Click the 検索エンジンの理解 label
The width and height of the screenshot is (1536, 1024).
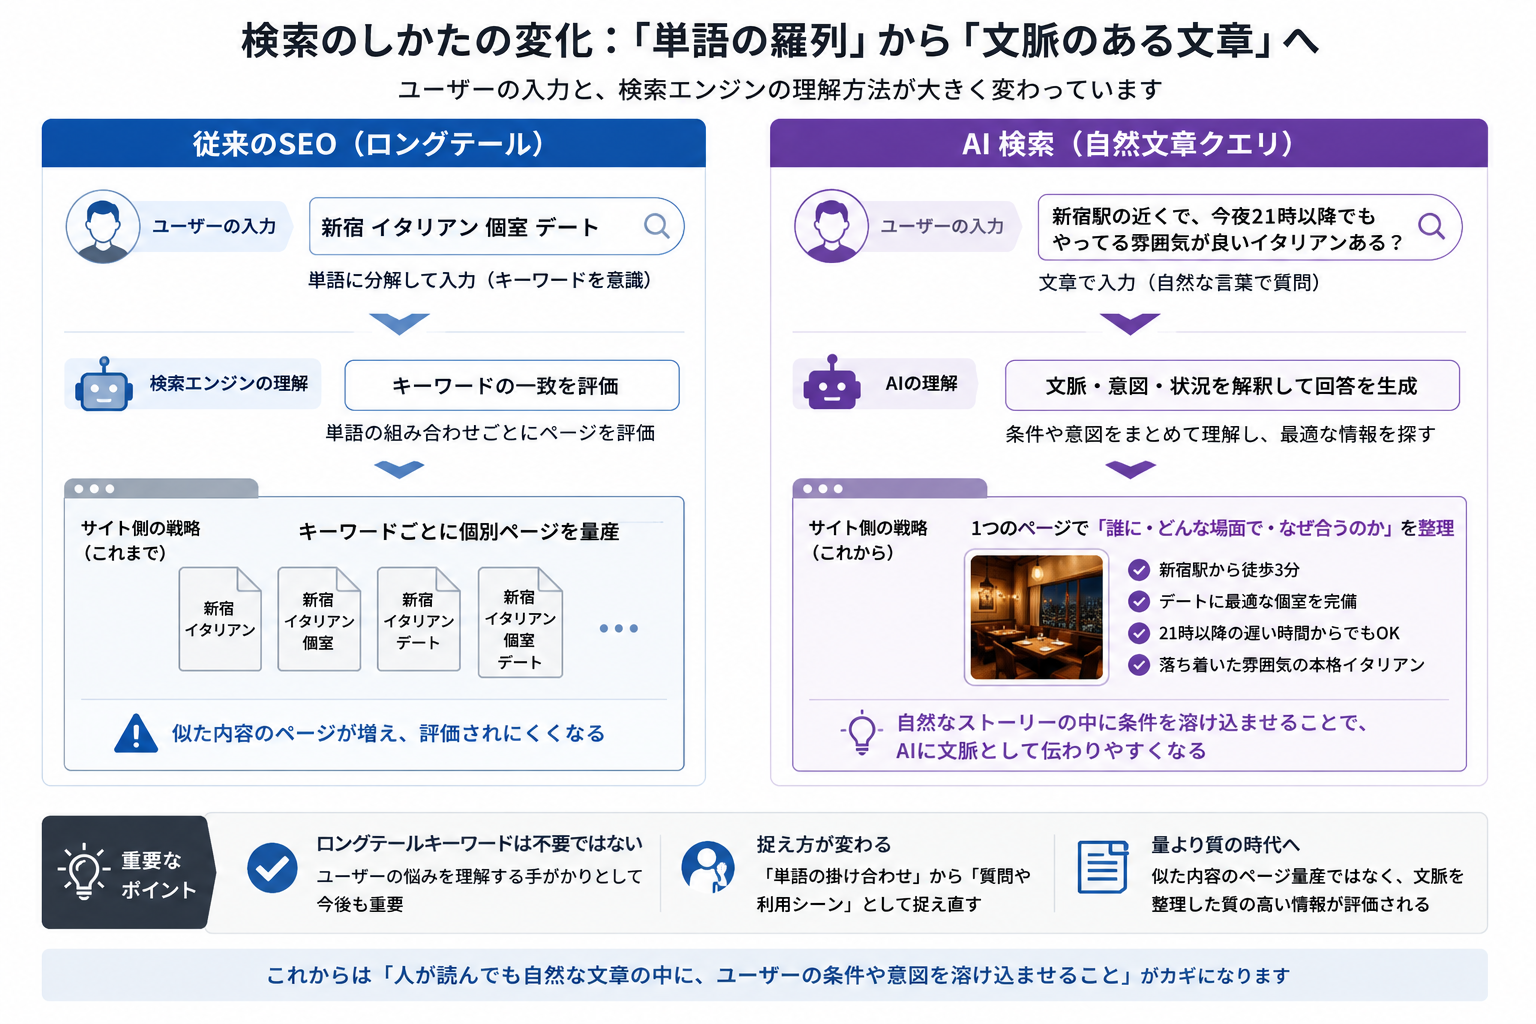click(229, 383)
